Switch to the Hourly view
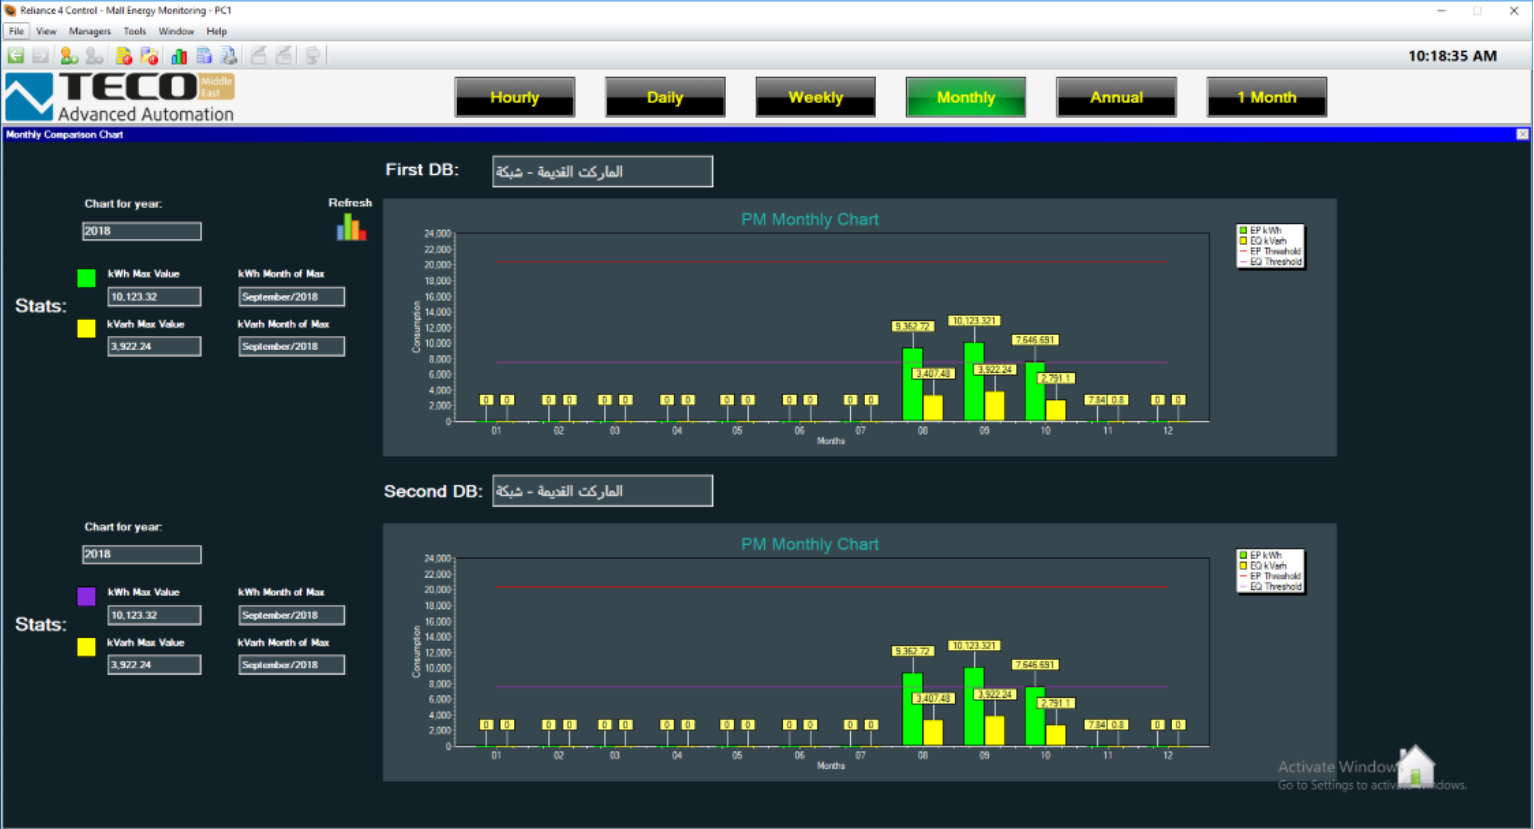This screenshot has width=1534, height=829. [x=514, y=97]
